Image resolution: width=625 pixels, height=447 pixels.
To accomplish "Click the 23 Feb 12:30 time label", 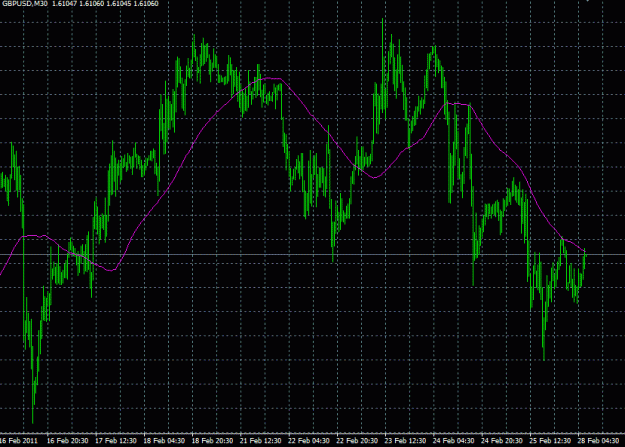I will 405,441.
